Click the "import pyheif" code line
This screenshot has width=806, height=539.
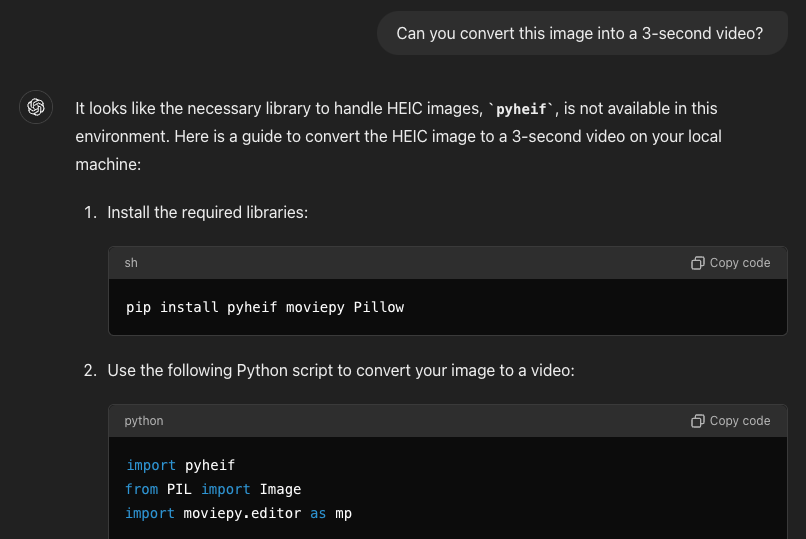coord(181,465)
